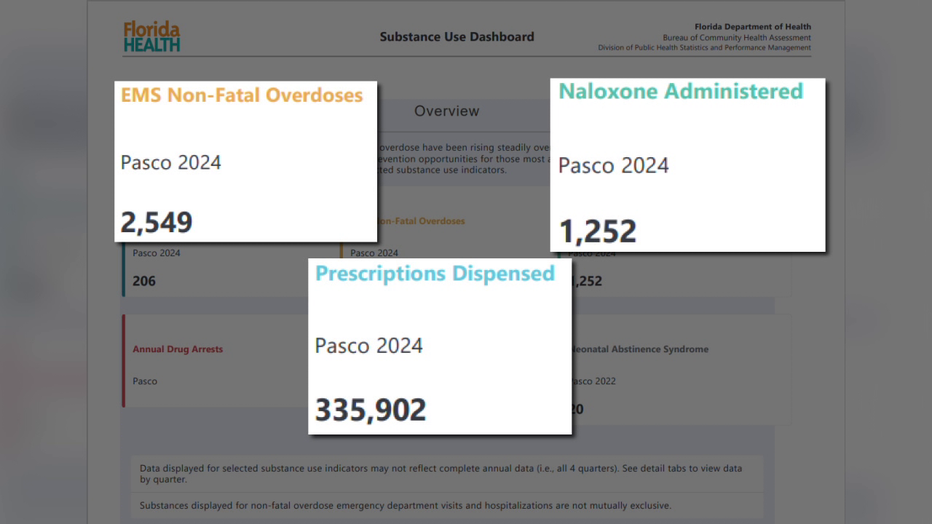
Task: Click Division of Public Health Statistics line
Action: point(704,48)
